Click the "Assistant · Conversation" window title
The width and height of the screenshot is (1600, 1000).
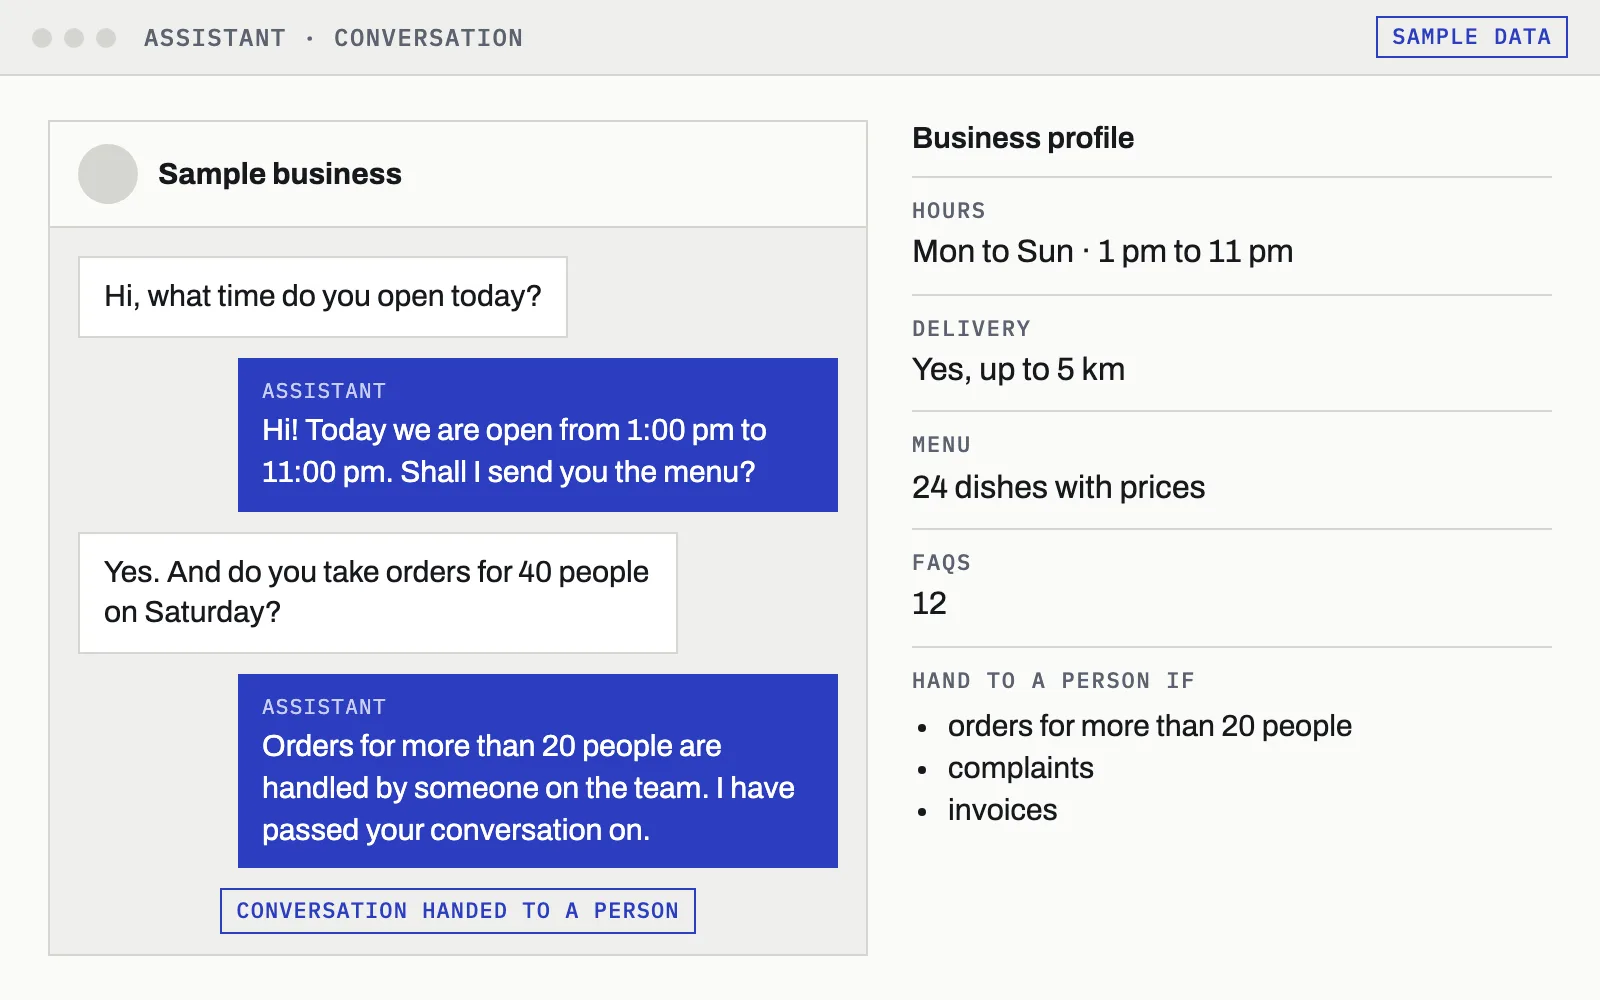[x=333, y=38]
